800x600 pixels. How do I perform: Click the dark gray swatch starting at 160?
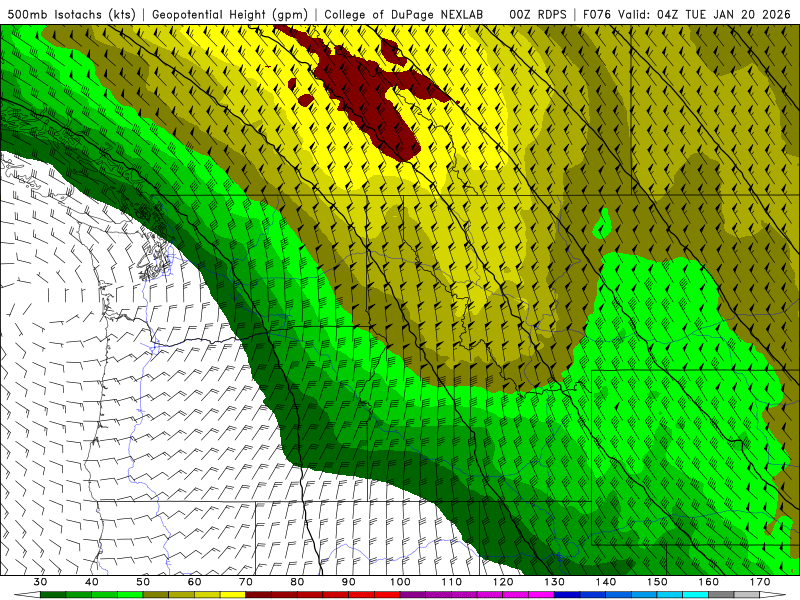(721, 595)
